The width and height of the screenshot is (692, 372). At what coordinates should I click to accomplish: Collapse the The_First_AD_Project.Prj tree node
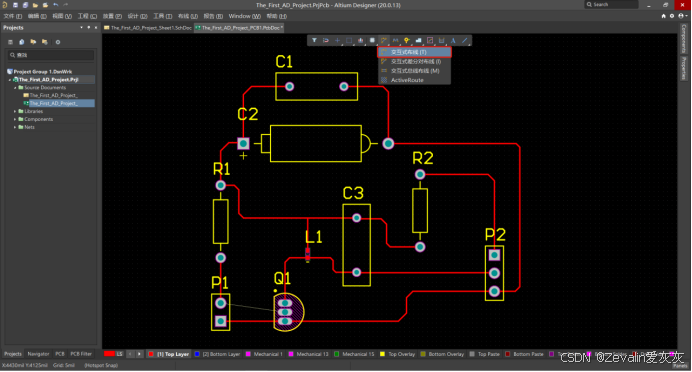tap(10, 80)
